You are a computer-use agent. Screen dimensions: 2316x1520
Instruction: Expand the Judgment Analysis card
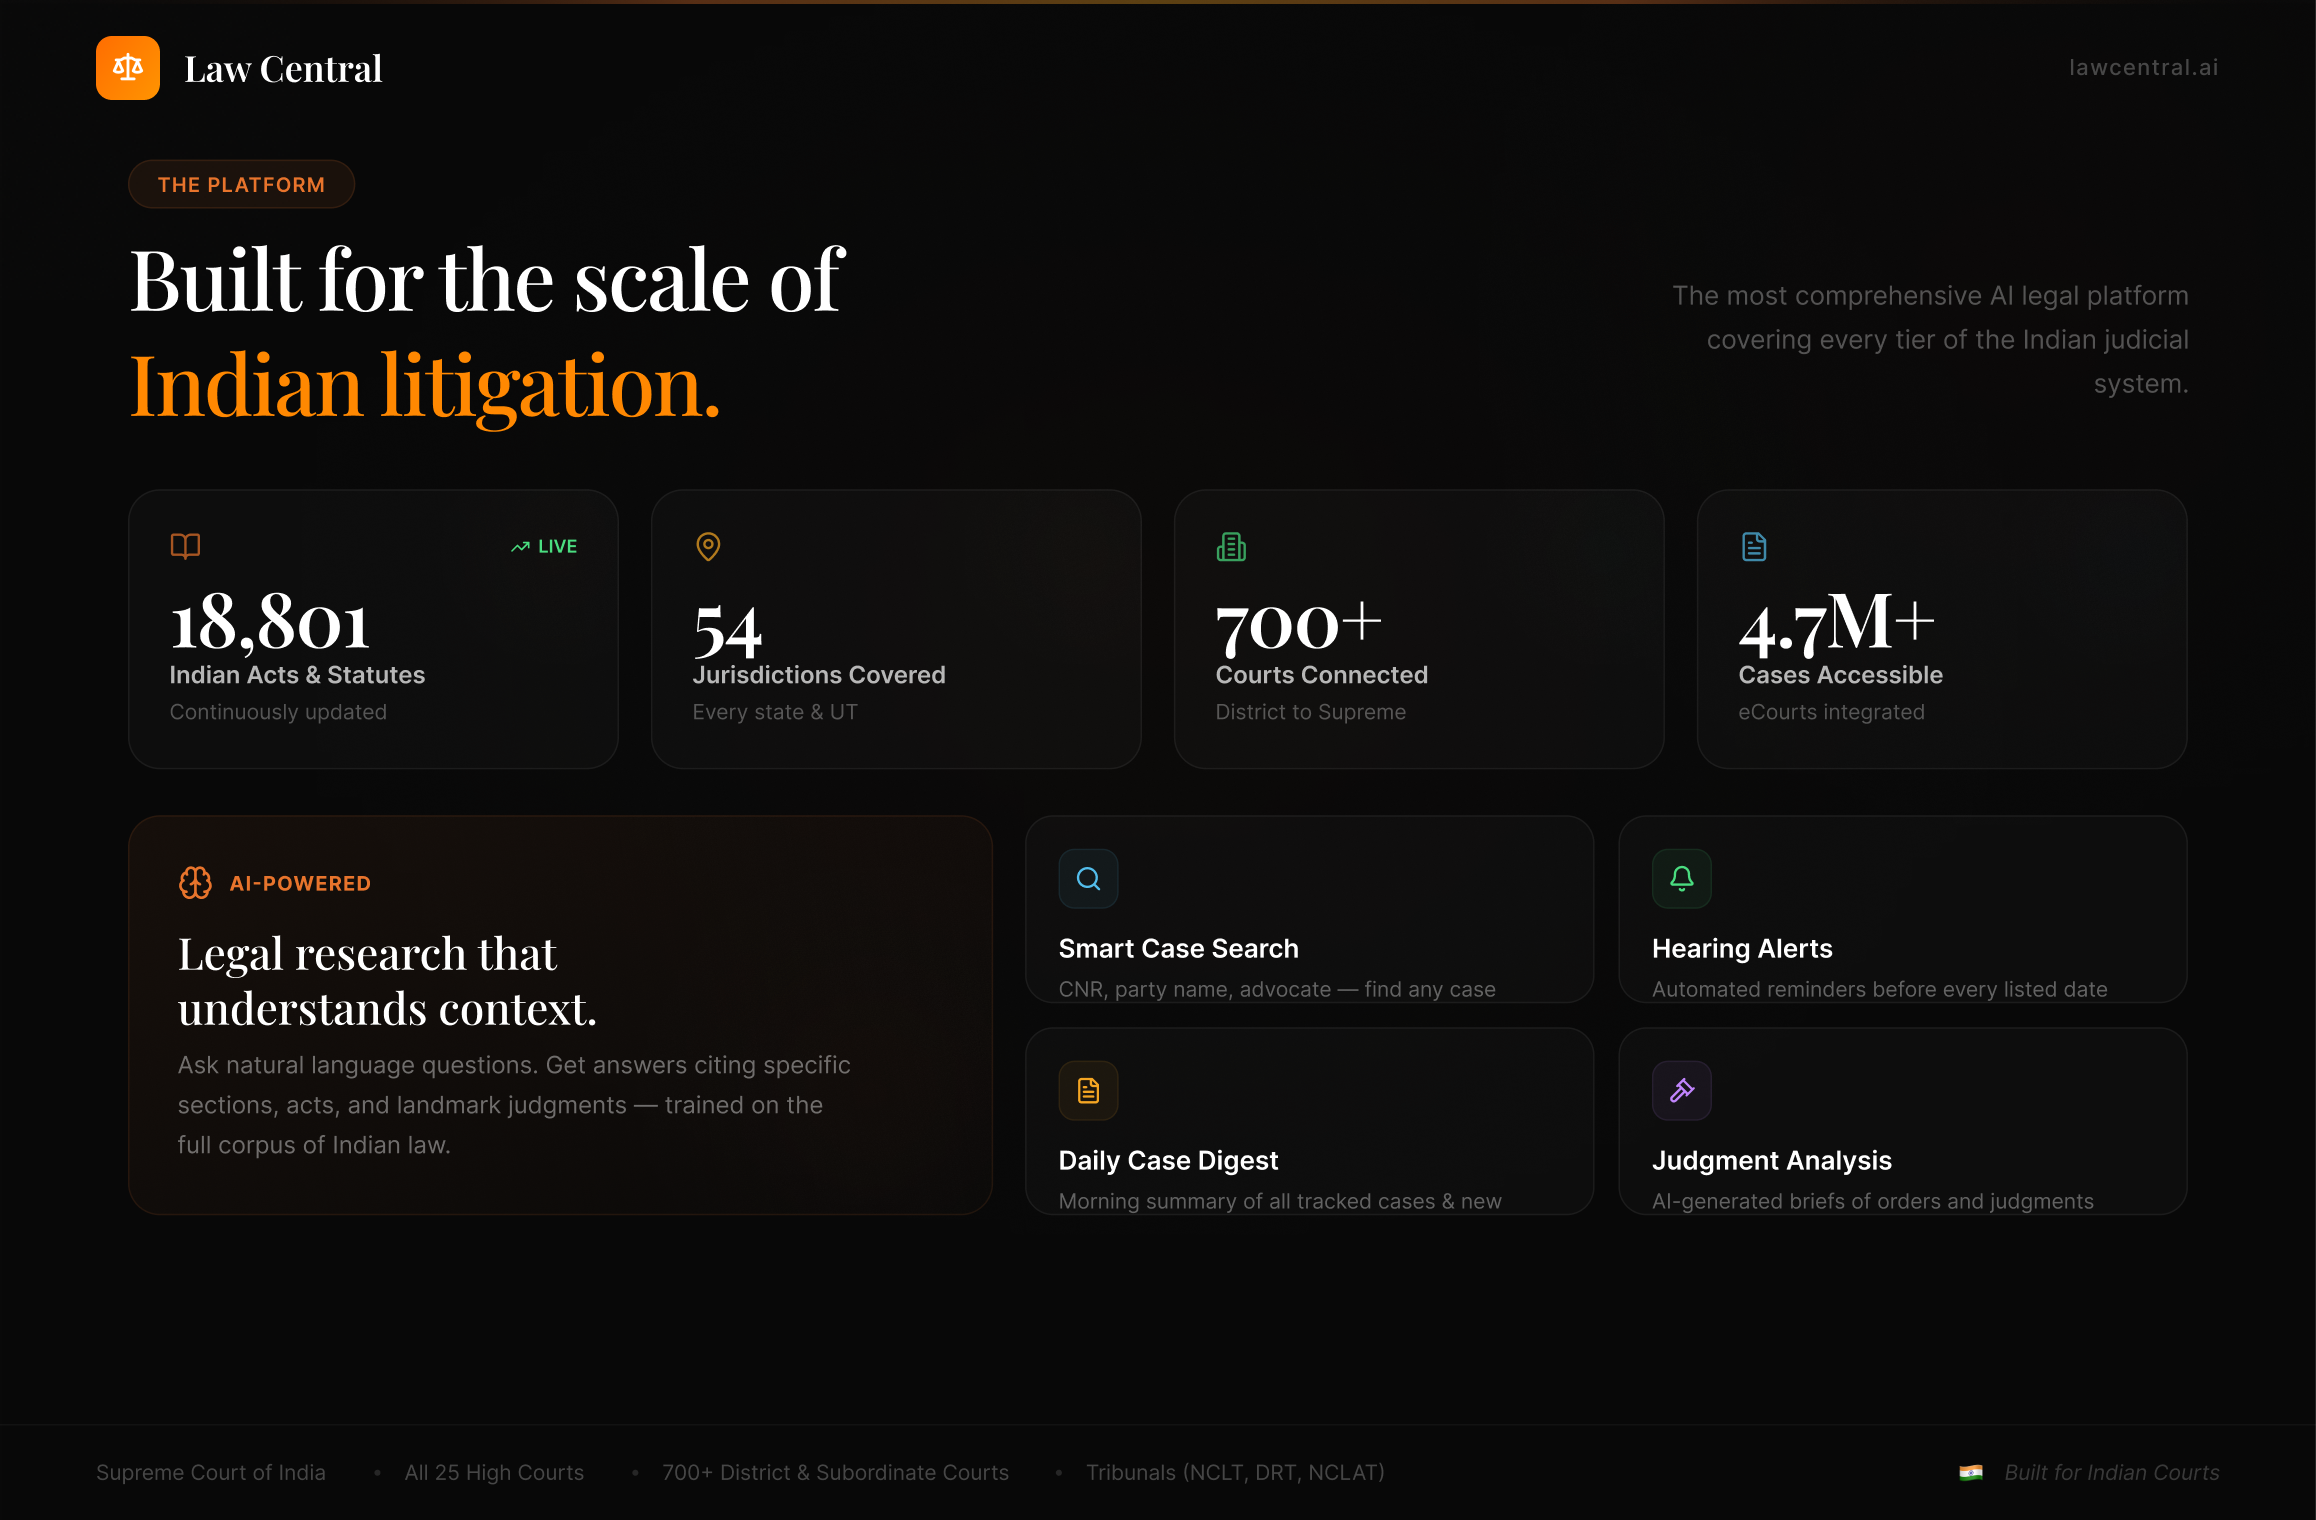pos(1901,1122)
